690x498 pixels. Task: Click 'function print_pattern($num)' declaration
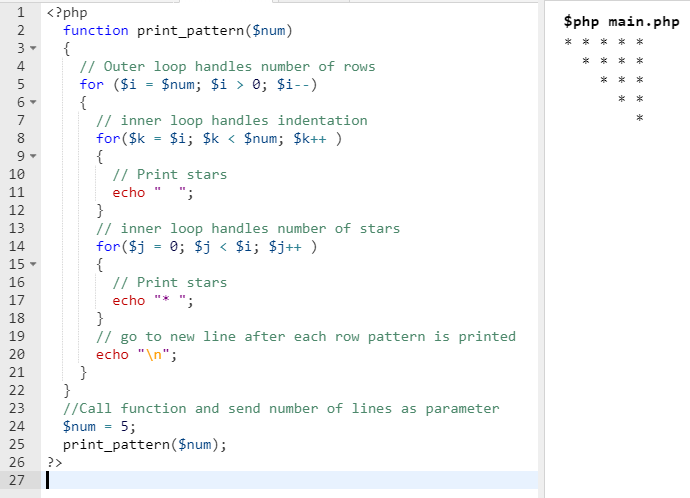tap(178, 30)
